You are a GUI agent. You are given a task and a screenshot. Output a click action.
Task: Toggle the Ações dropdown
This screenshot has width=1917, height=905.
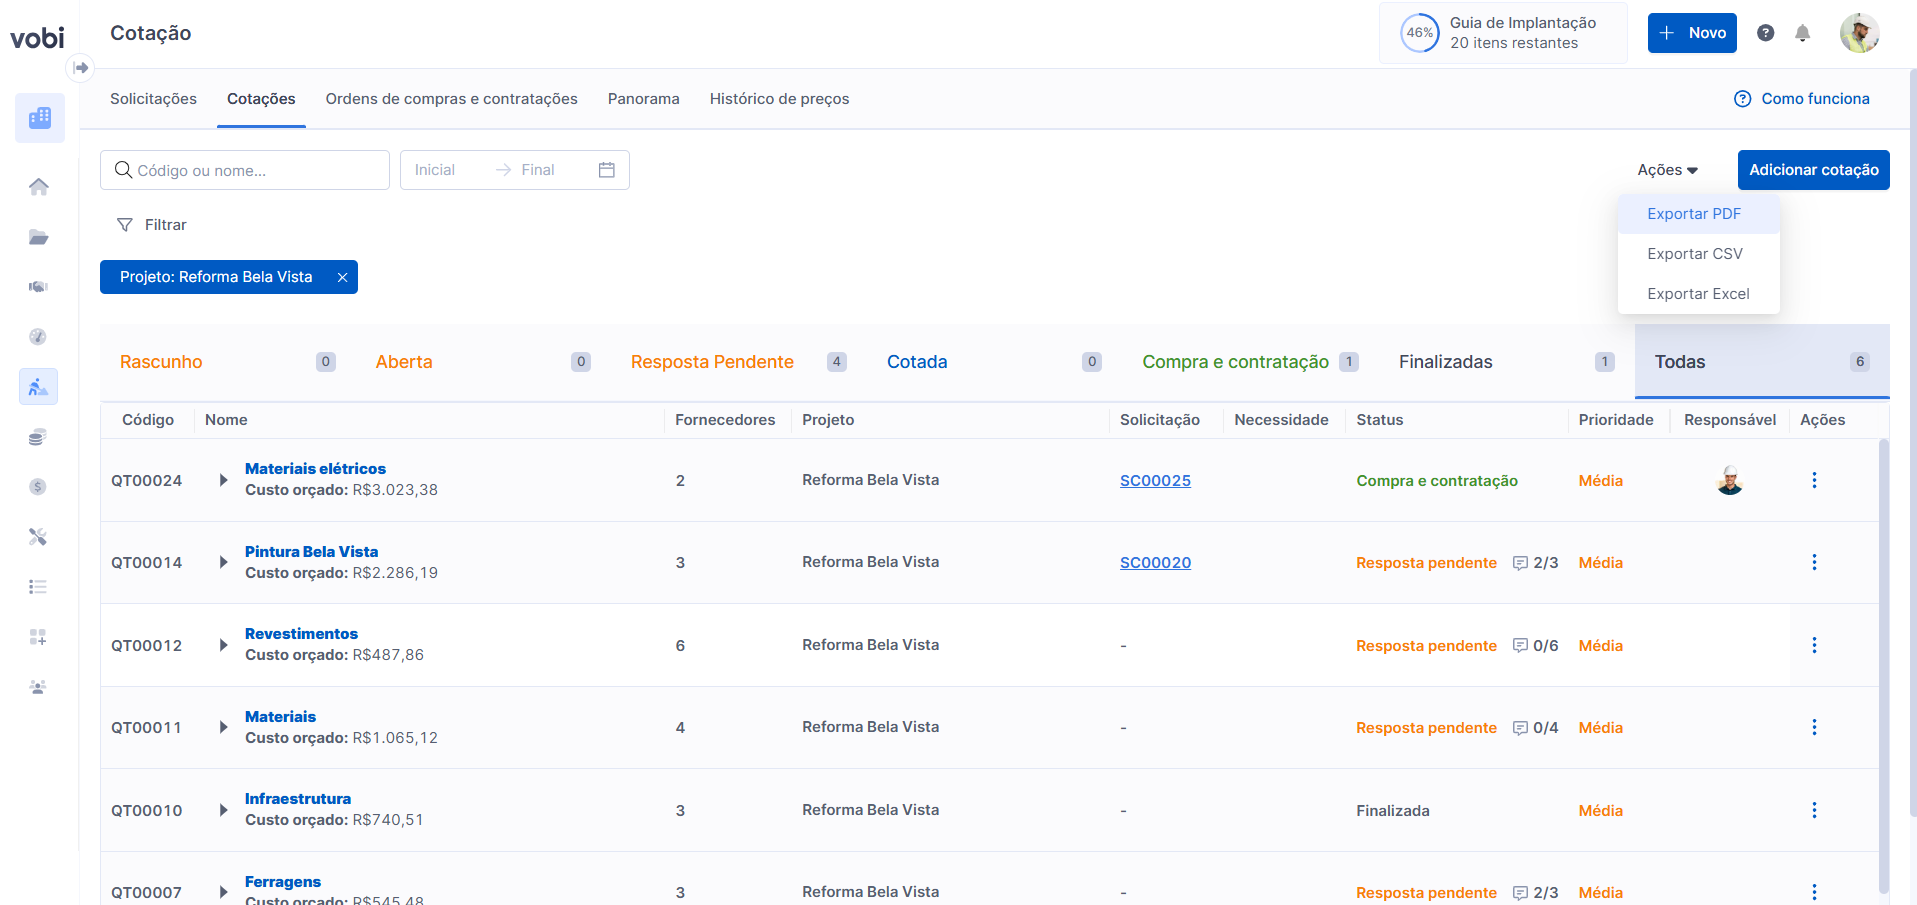click(x=1667, y=170)
